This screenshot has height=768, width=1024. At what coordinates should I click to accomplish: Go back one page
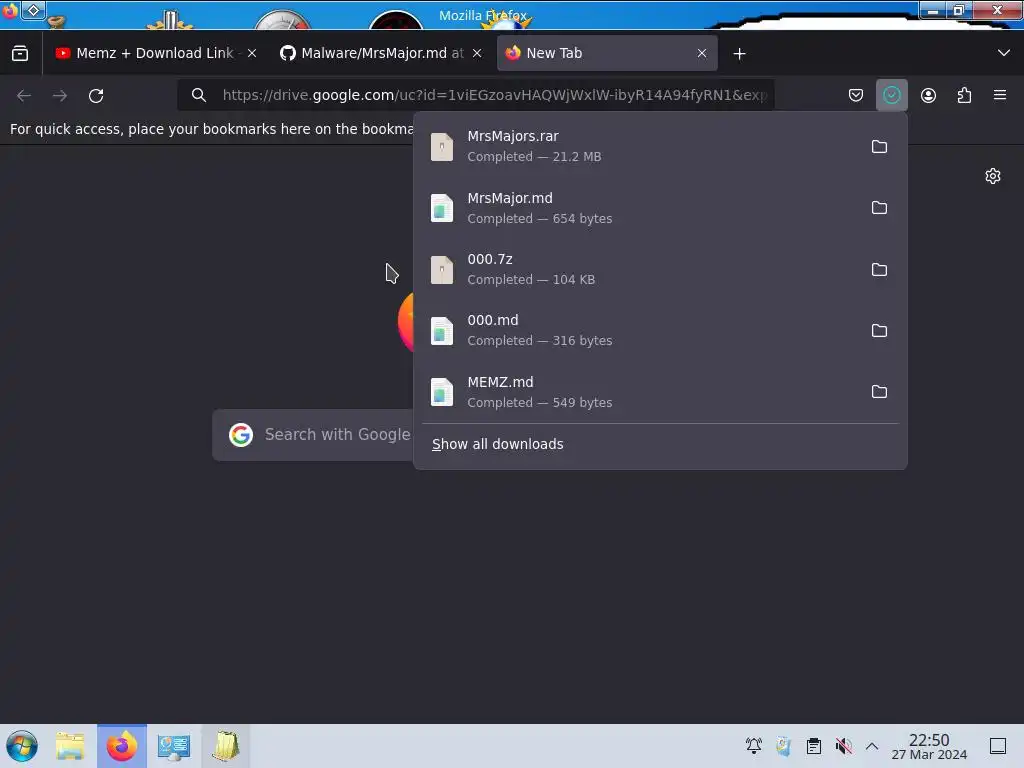pyautogui.click(x=24, y=95)
